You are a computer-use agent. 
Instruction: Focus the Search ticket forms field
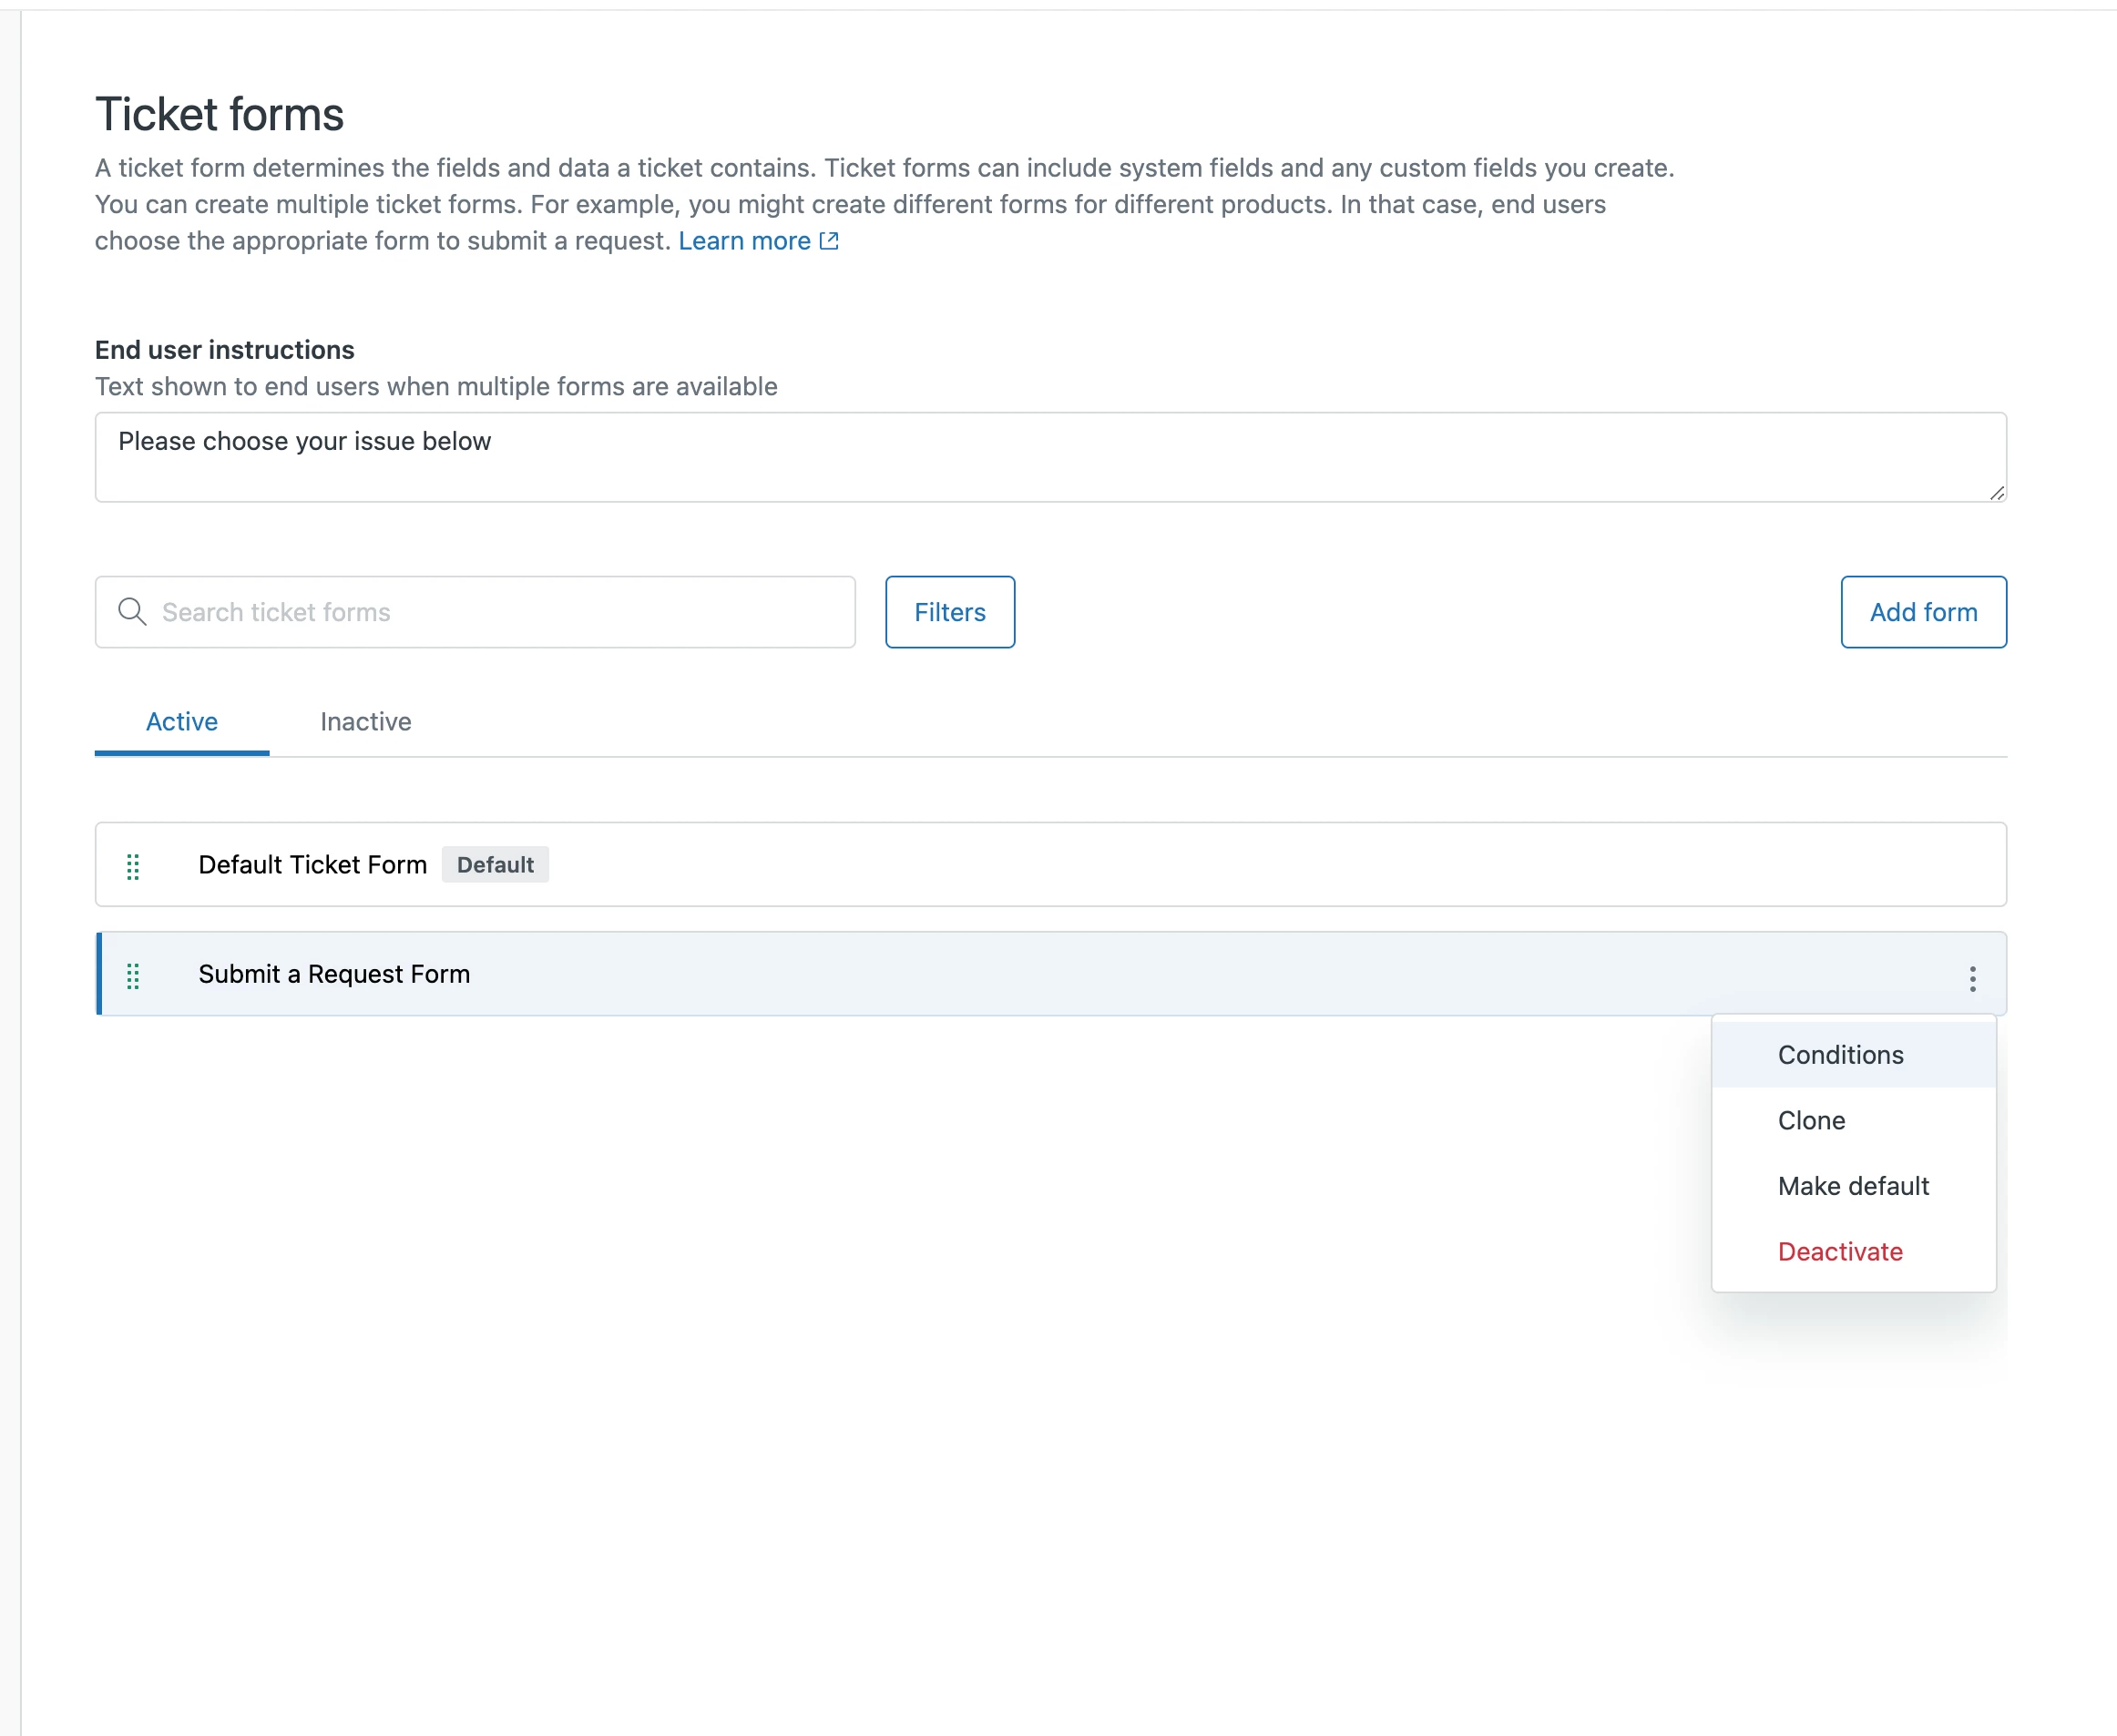(x=500, y=612)
